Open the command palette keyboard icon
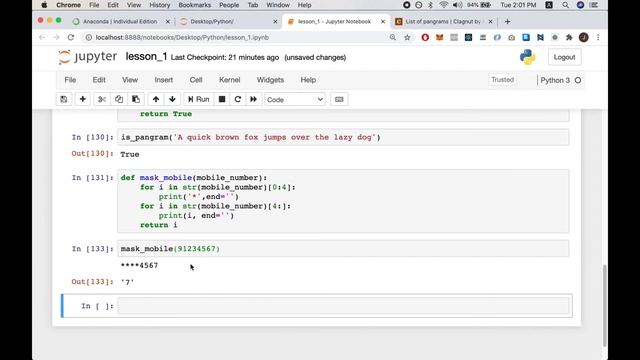This screenshot has width=640, height=360. pos(339,99)
